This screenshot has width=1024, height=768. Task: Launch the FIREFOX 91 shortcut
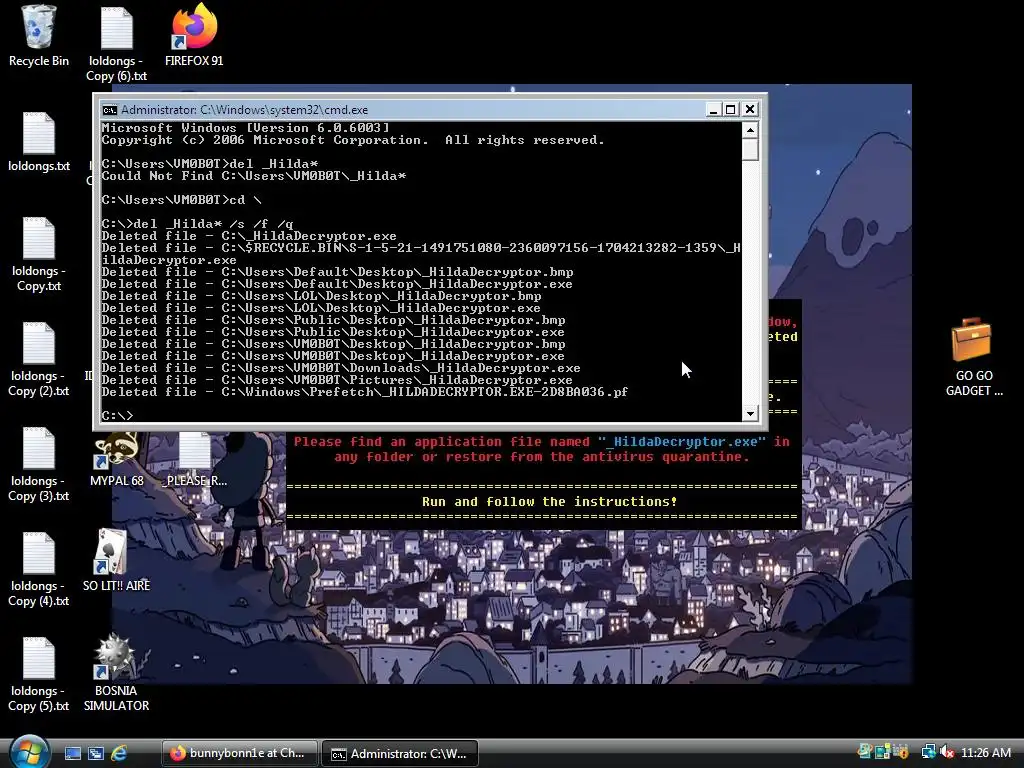[194, 36]
